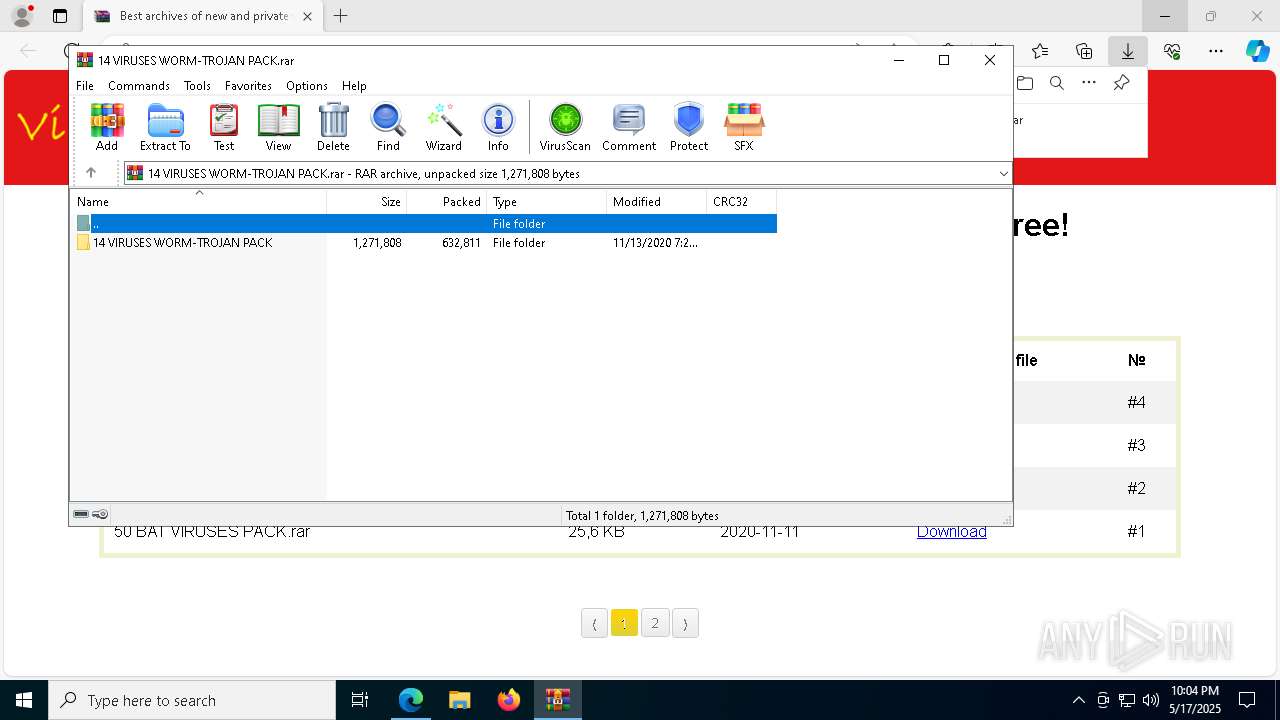This screenshot has height=720, width=1280.
Task: Click the 50 BAT VIRUSES PACK.rar filename
Action: pyautogui.click(x=212, y=531)
